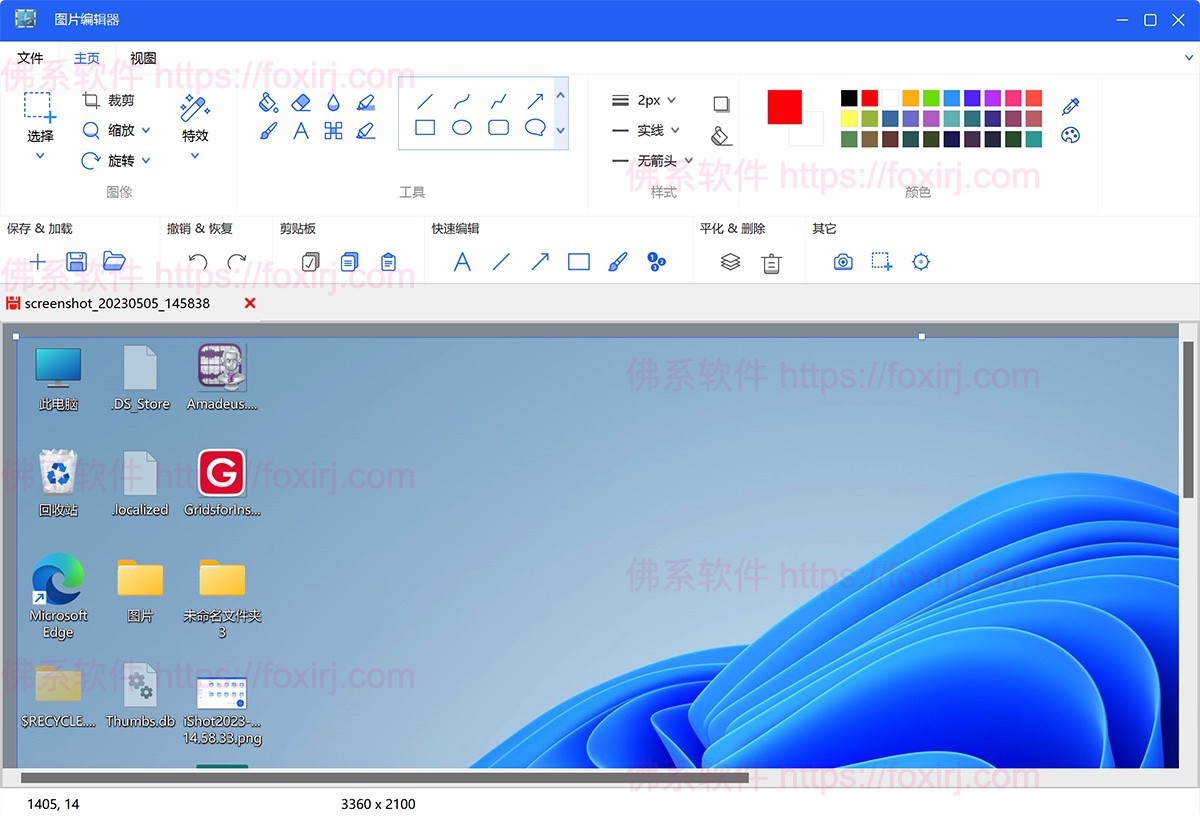The width and height of the screenshot is (1200, 817).
Task: Open the 文件 menu
Action: (x=31, y=57)
